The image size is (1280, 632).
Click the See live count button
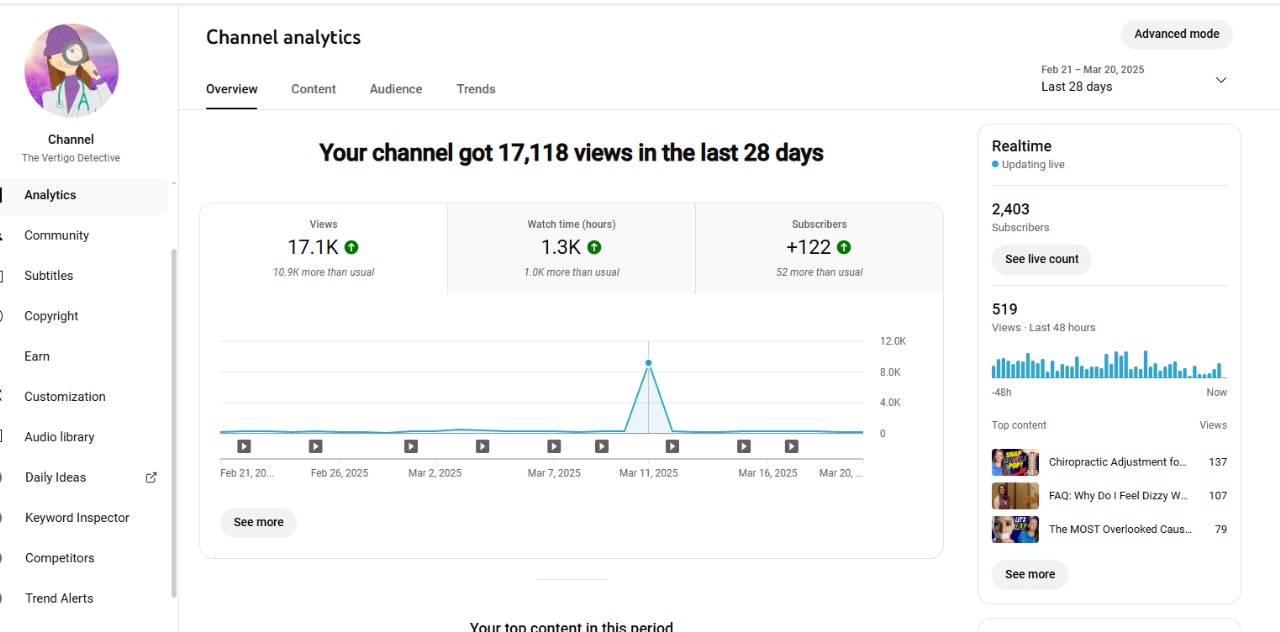(1041, 259)
